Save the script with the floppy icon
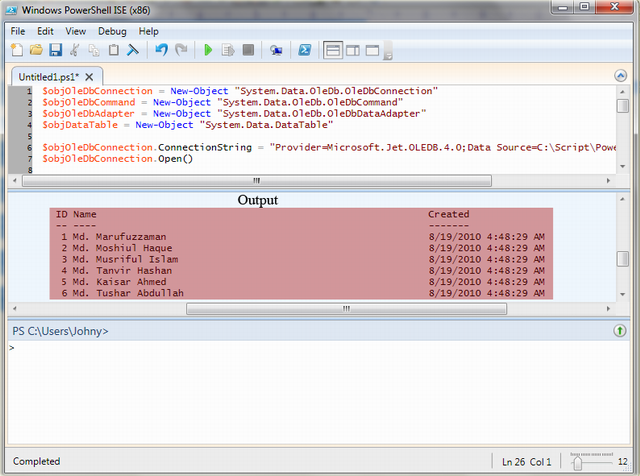This screenshot has height=476, width=640. (56, 50)
